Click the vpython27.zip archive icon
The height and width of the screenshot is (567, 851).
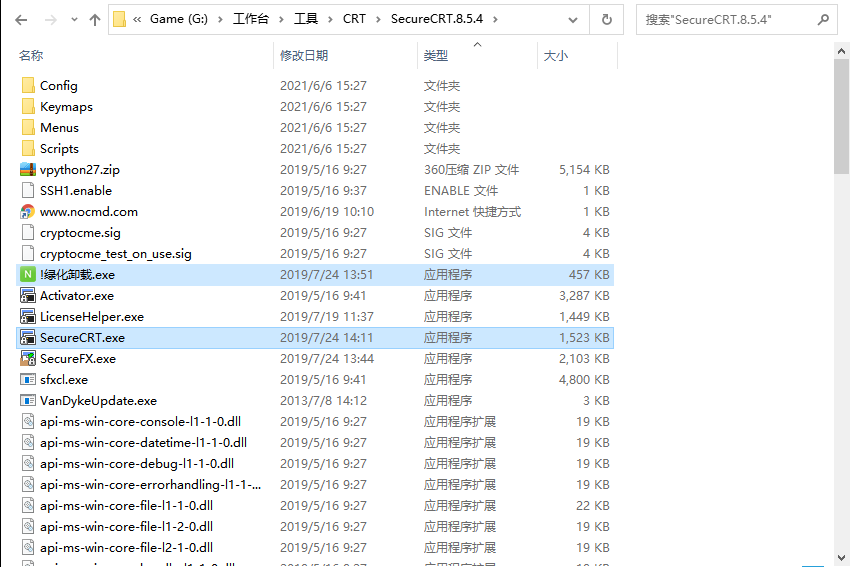tap(28, 170)
